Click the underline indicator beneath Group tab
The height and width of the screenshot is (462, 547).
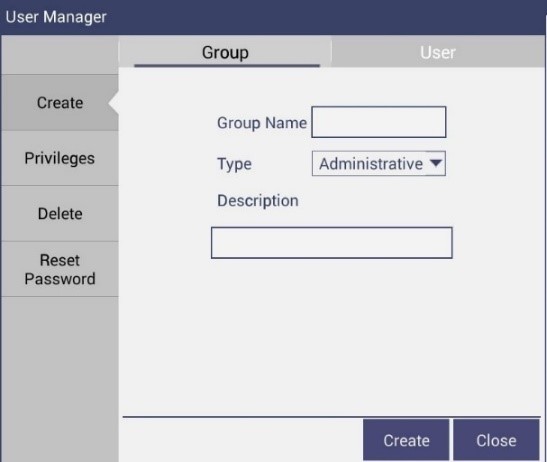[x=227, y=65]
